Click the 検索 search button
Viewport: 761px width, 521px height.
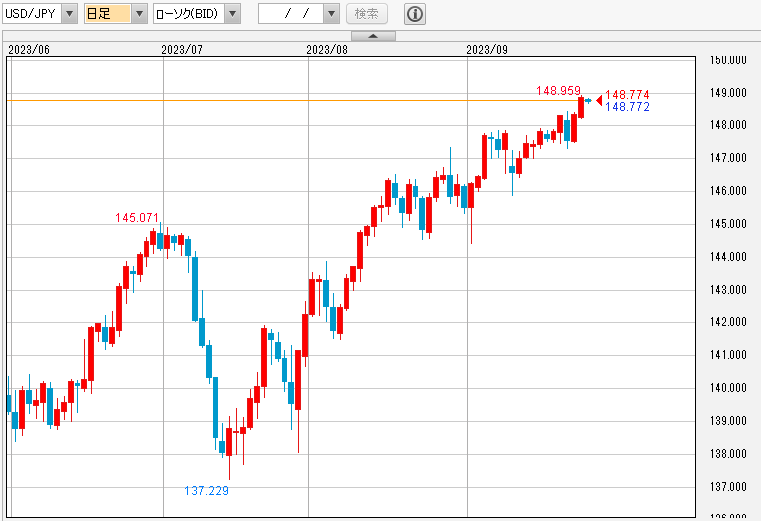click(366, 14)
